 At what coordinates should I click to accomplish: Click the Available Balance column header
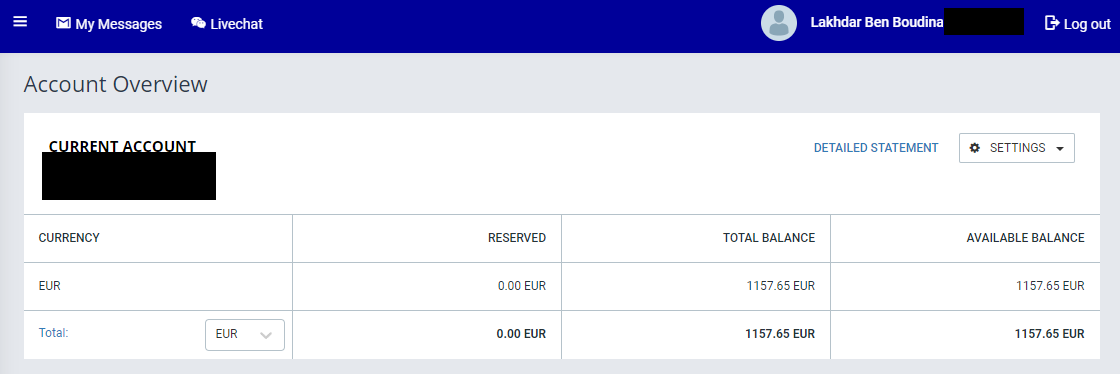tap(1025, 238)
